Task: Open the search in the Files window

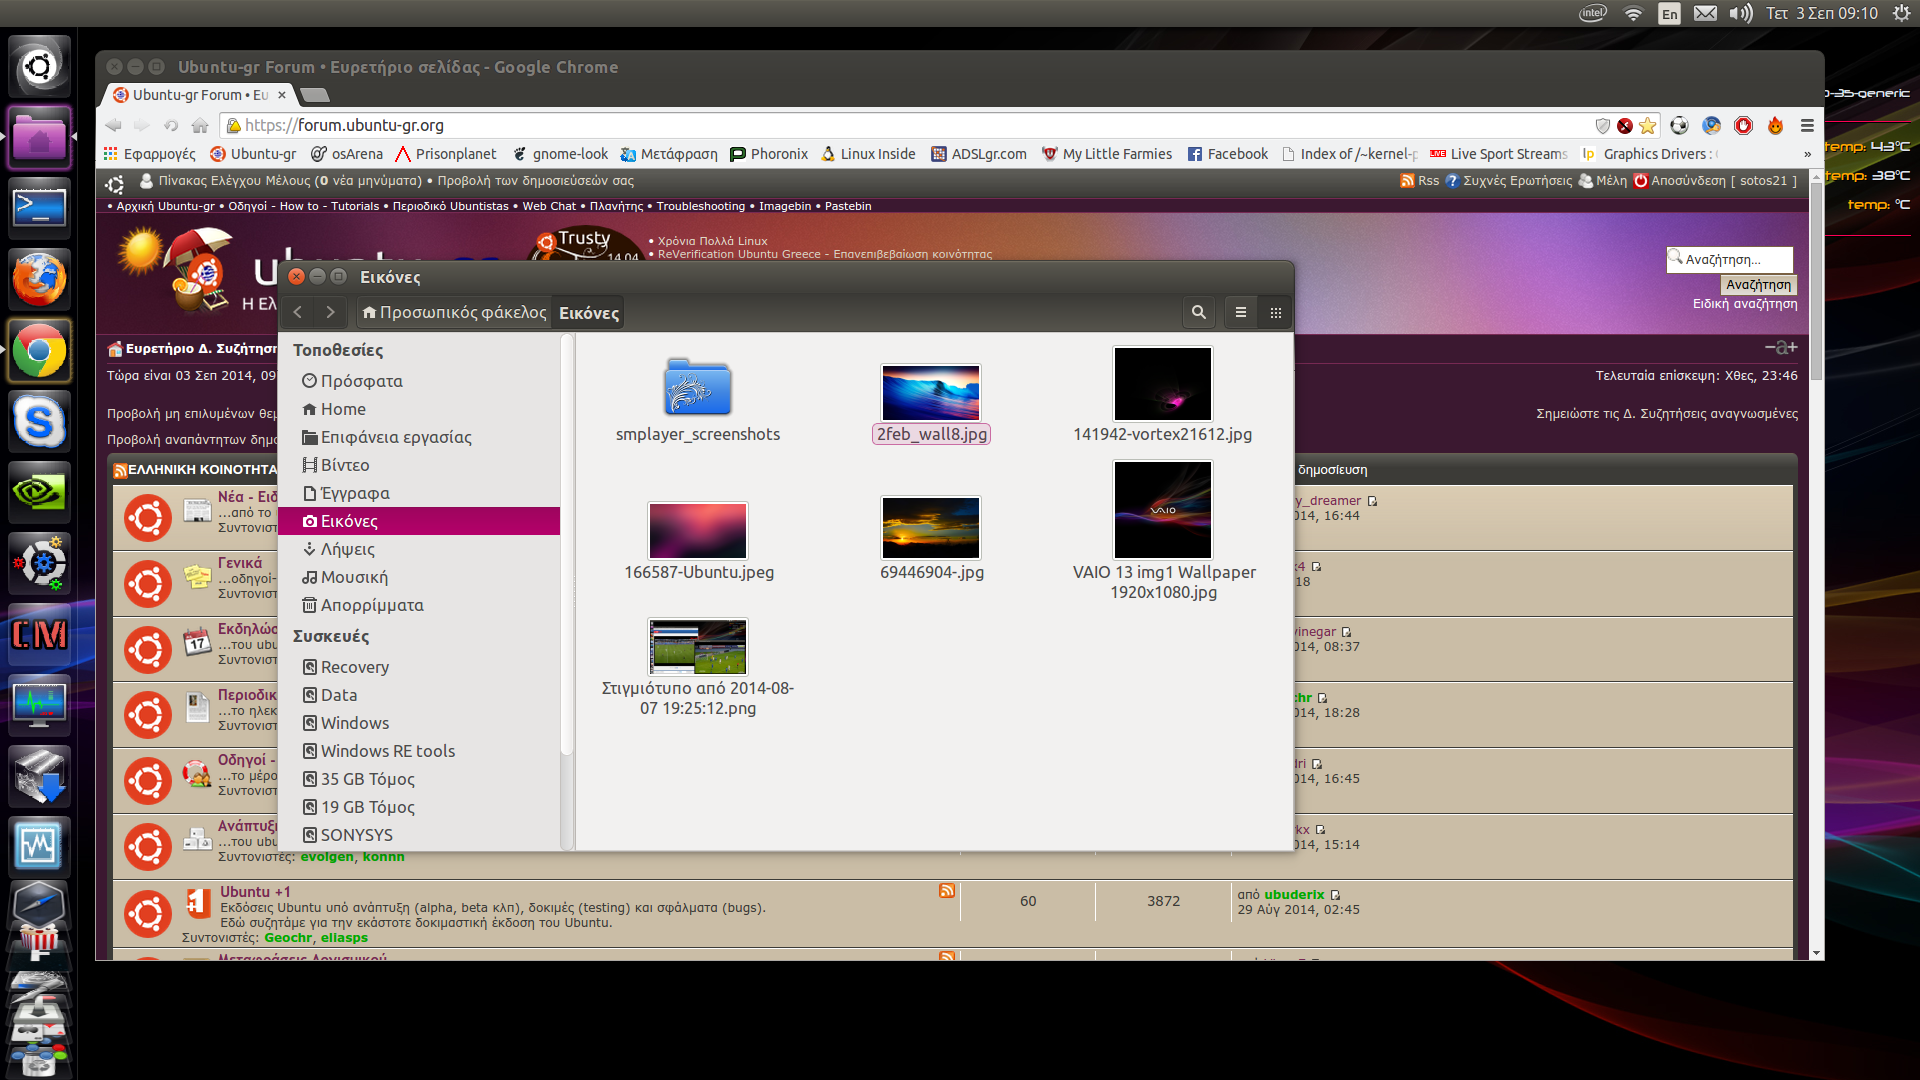Action: click(1198, 313)
